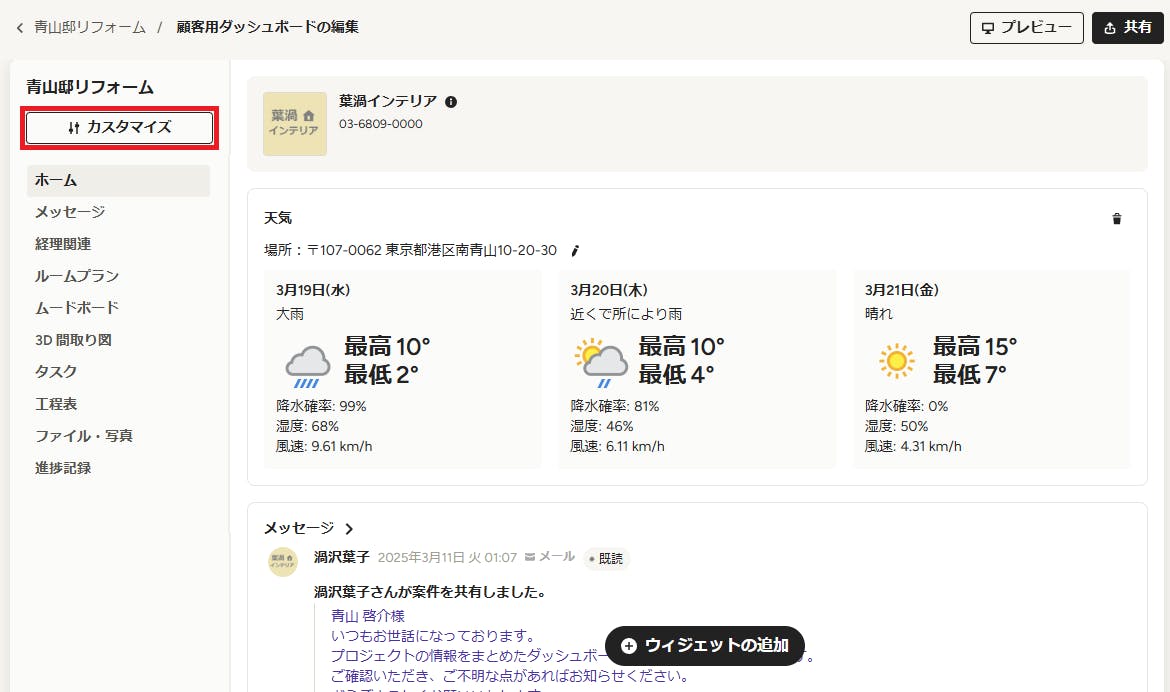Screen dimensions: 1170x692
Task: Click the 3月20日(木) partly sunny rain icon
Action: (x=601, y=363)
